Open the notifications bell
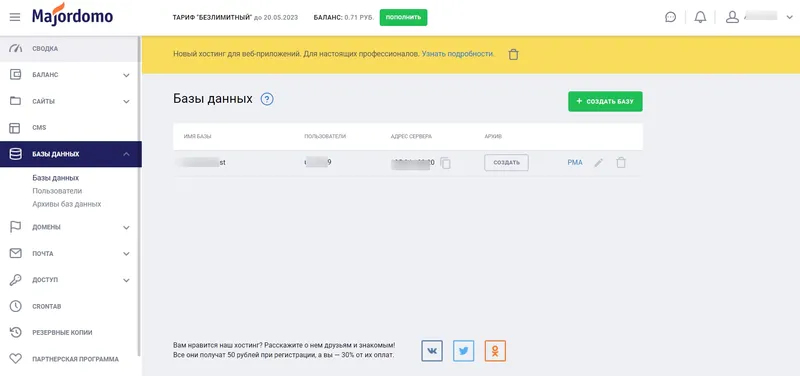 [701, 17]
